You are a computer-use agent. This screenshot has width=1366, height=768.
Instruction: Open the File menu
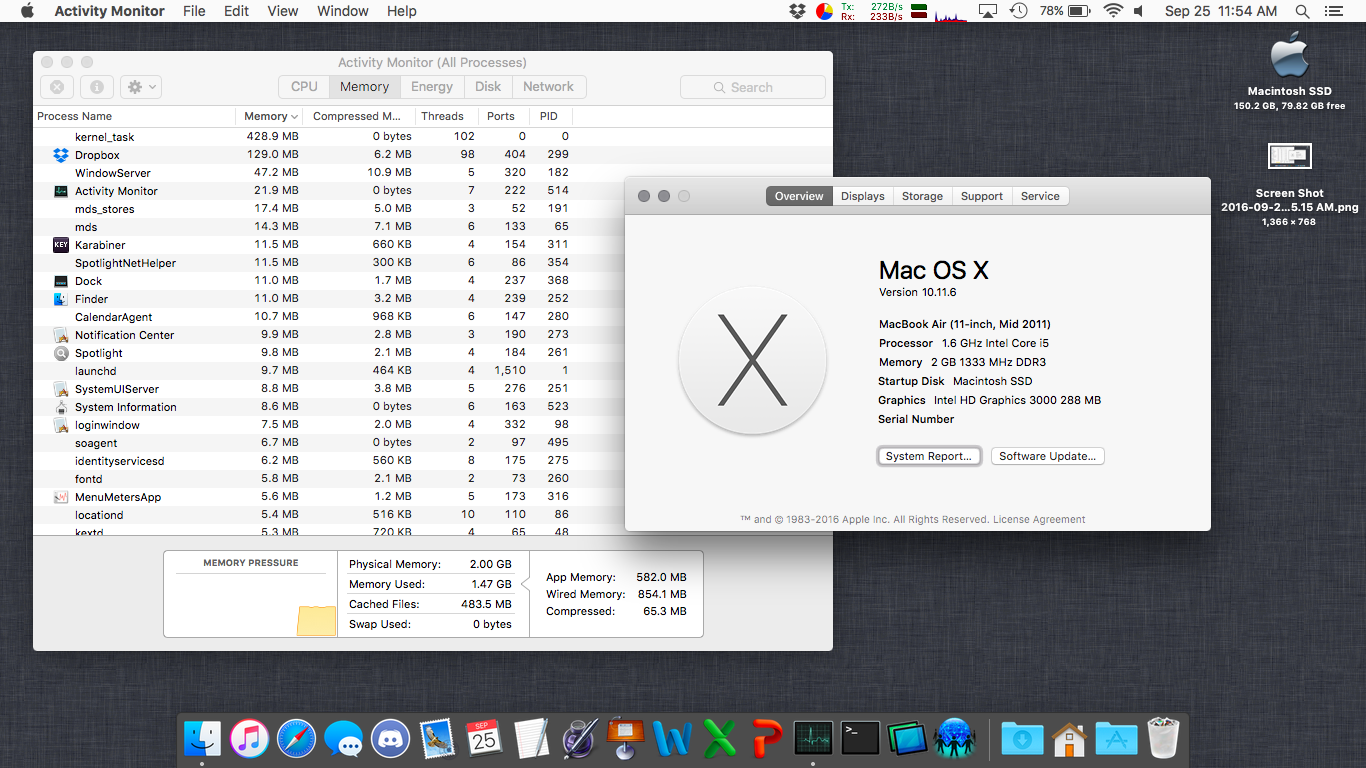pyautogui.click(x=194, y=11)
